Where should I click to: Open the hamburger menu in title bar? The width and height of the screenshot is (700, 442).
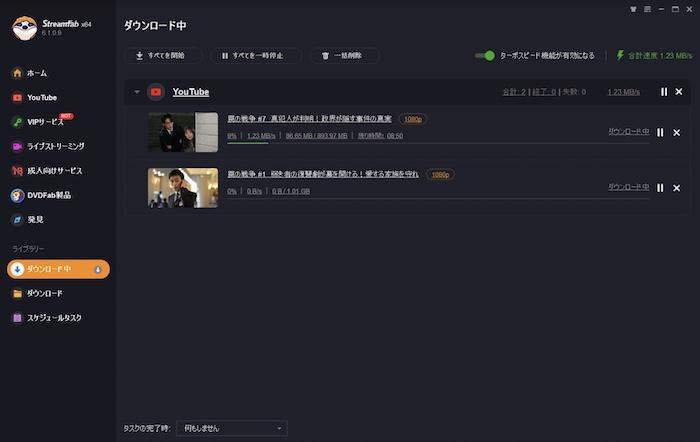647,9
